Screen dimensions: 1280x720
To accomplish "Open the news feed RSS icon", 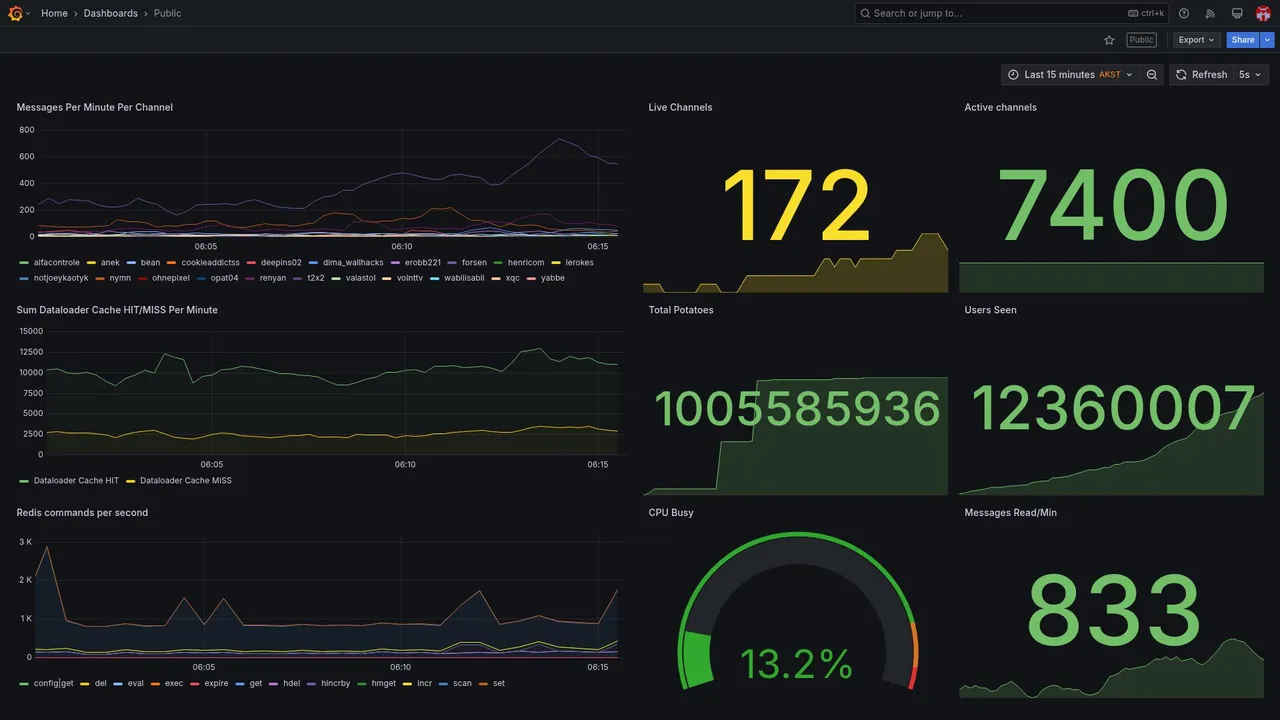I will [1210, 13].
